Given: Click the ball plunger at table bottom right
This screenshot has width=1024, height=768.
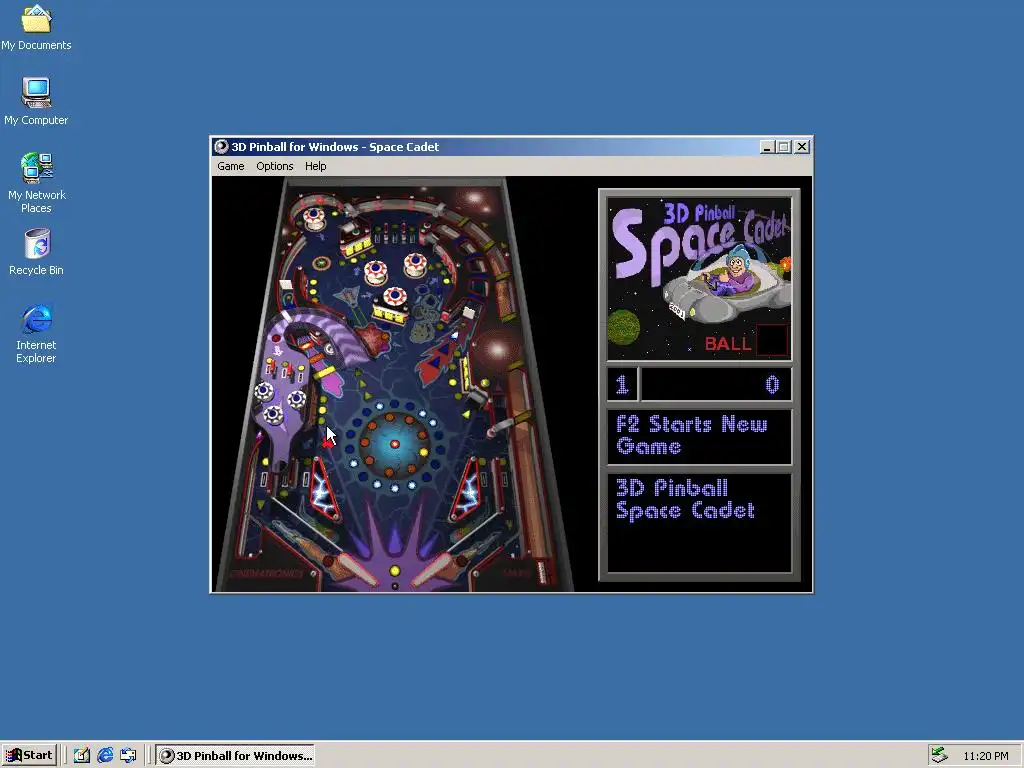Looking at the screenshot, I should (x=541, y=572).
